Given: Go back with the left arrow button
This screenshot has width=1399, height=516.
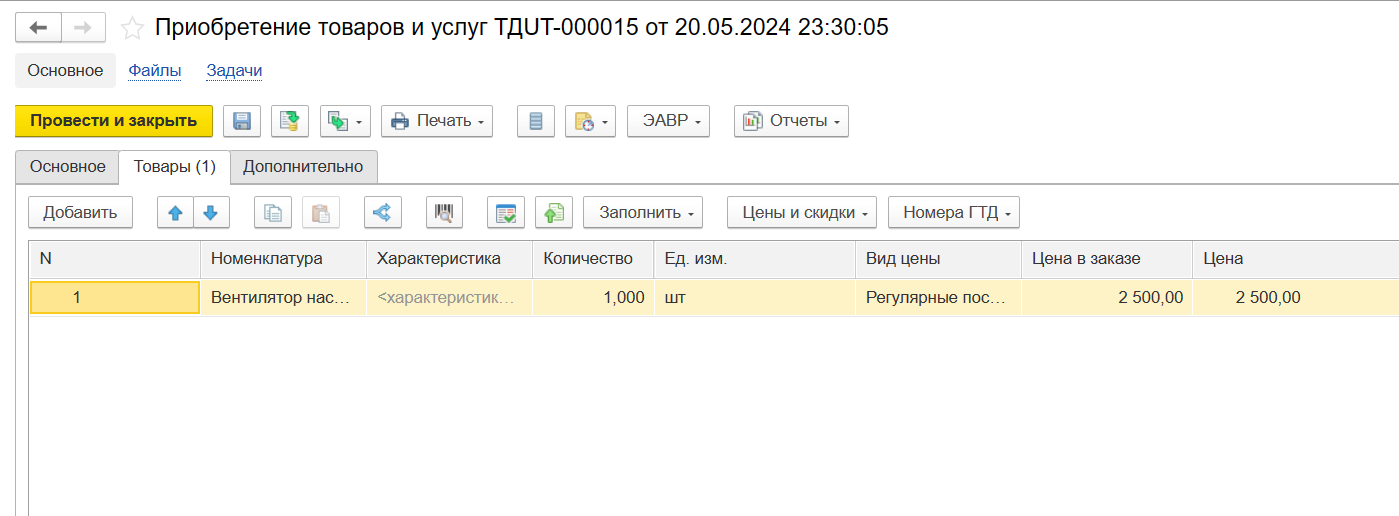Looking at the screenshot, I should [38, 27].
